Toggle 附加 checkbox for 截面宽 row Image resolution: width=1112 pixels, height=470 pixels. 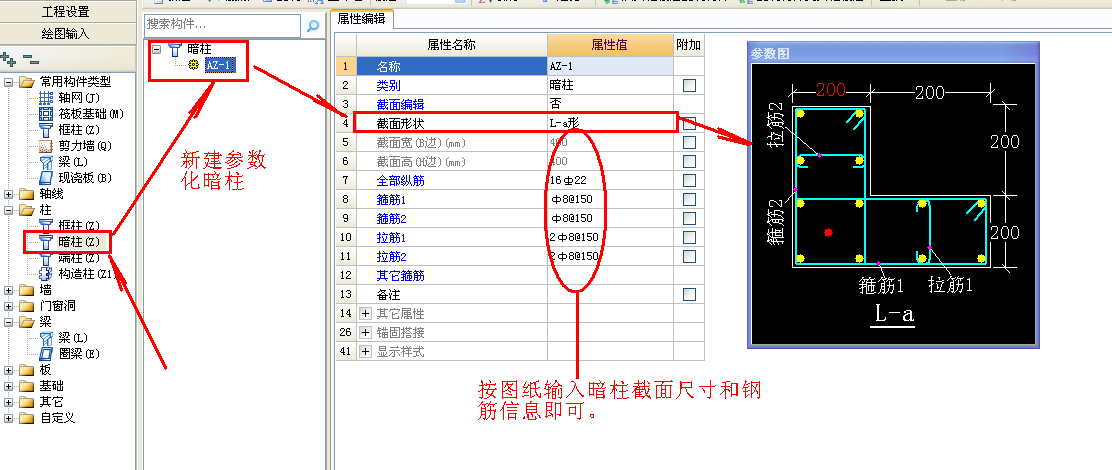(689, 142)
